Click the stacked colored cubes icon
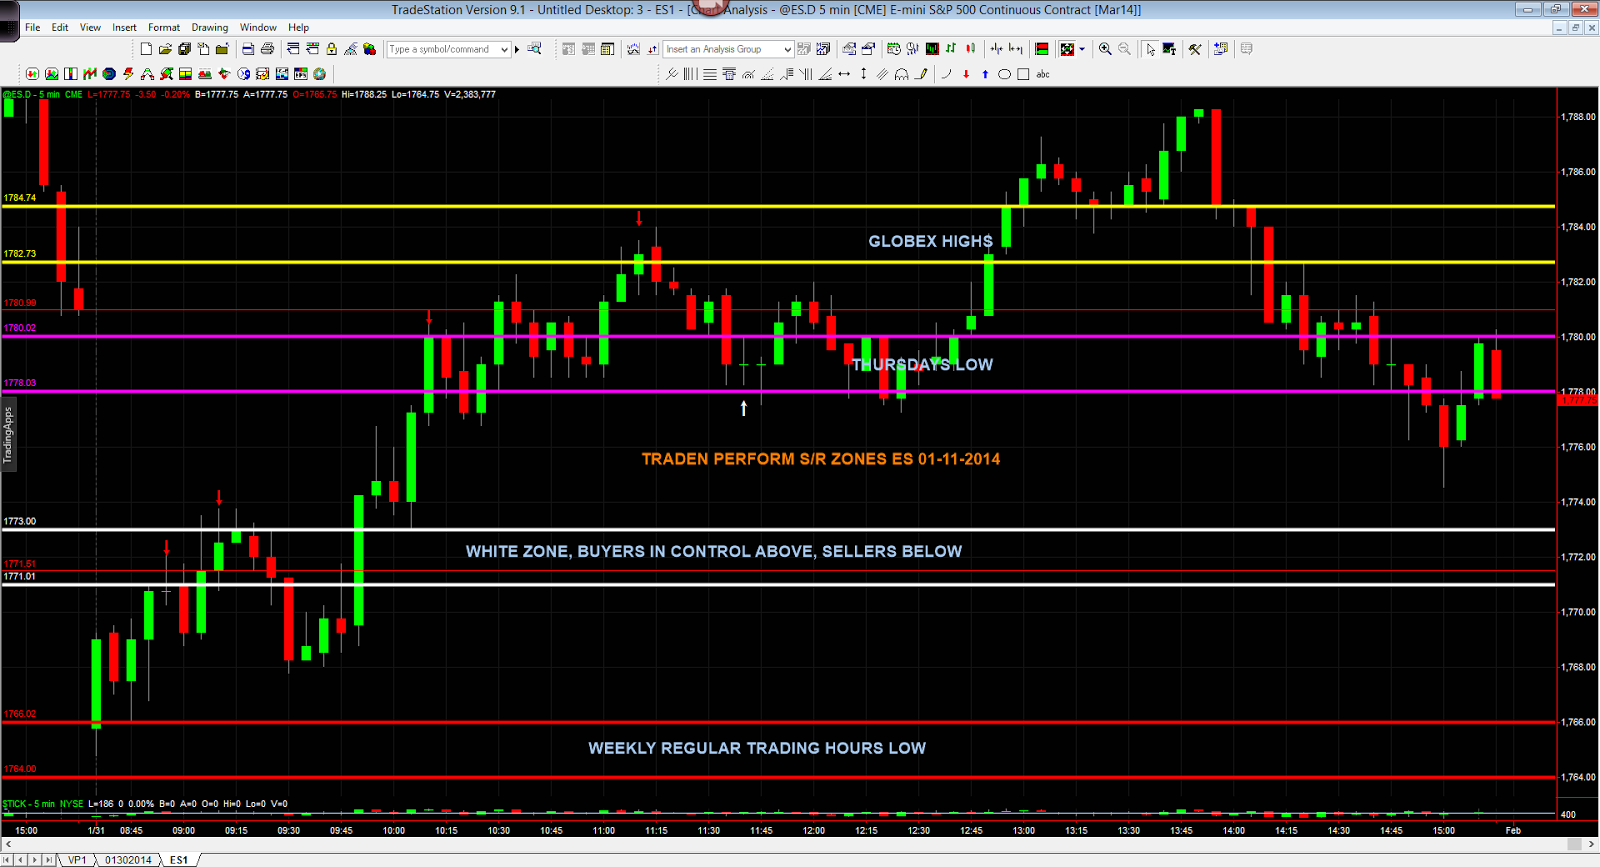The height and width of the screenshot is (867, 1600). point(369,49)
